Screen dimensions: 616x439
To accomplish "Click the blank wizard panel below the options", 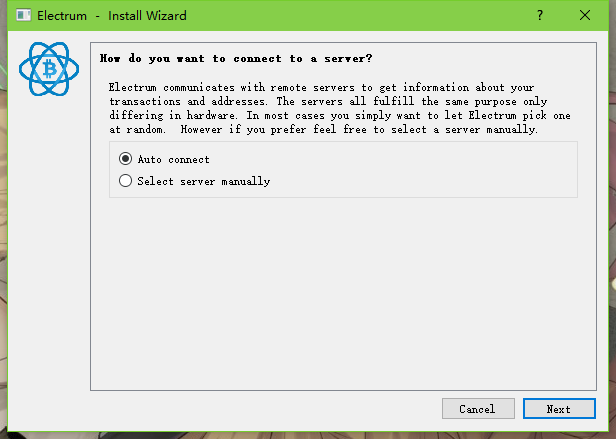I will 343,293.
